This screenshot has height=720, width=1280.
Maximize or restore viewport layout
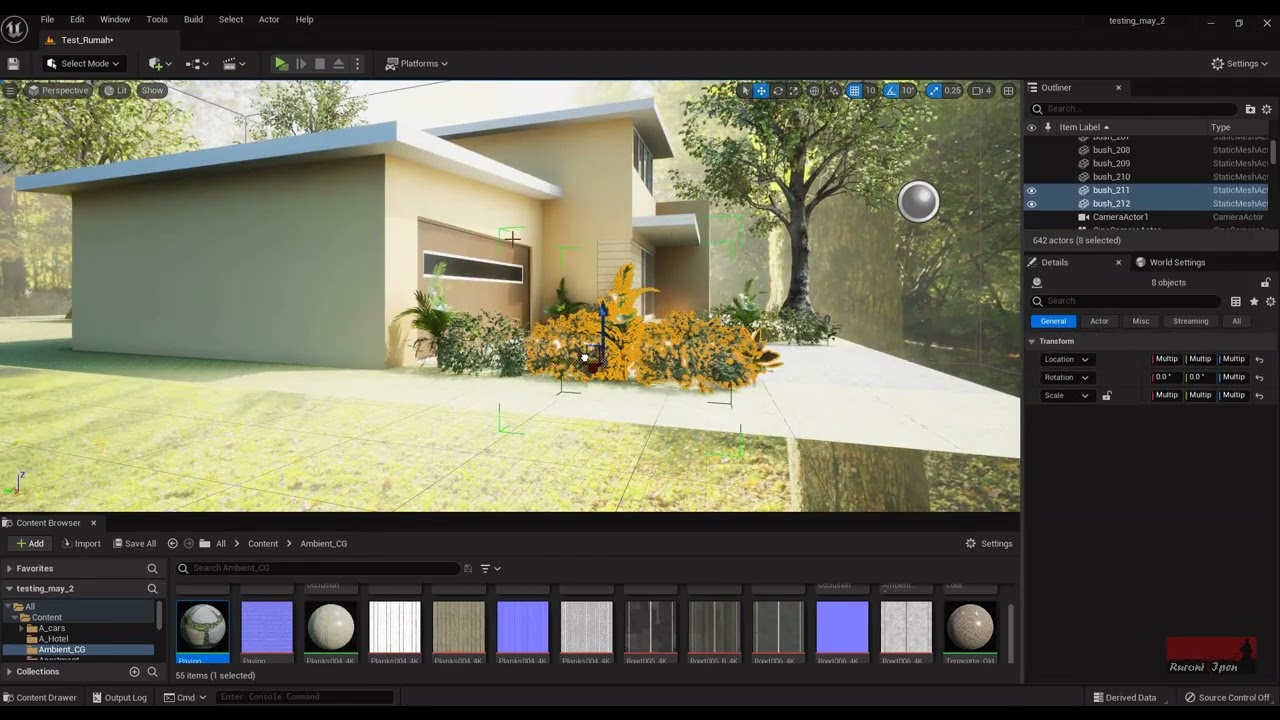coord(1008,91)
